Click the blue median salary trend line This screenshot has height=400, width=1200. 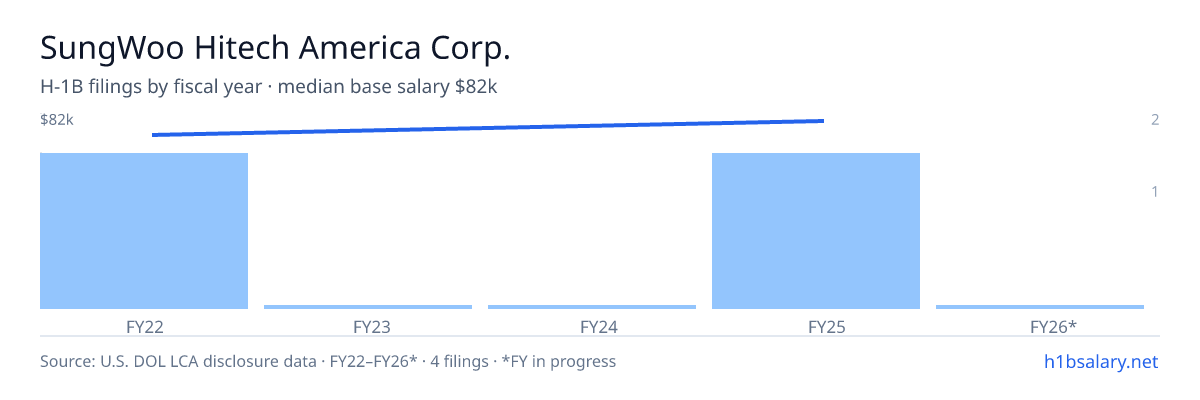click(488, 128)
